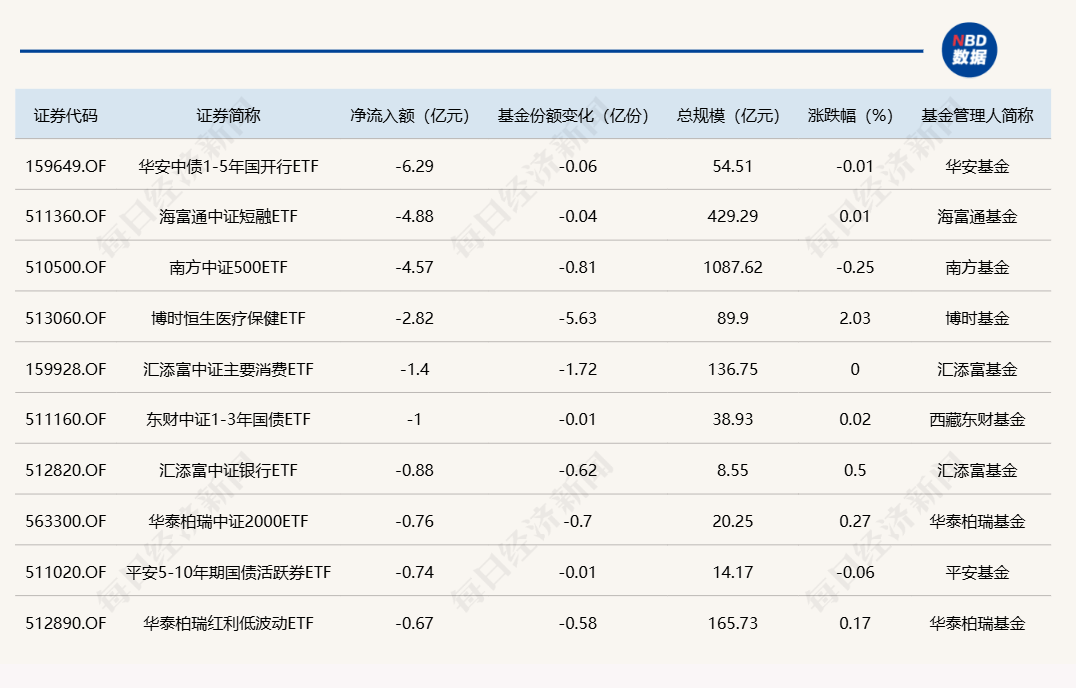This screenshot has height=688, width=1076.
Task: Select net inflow value -0.76
Action: pos(414,521)
